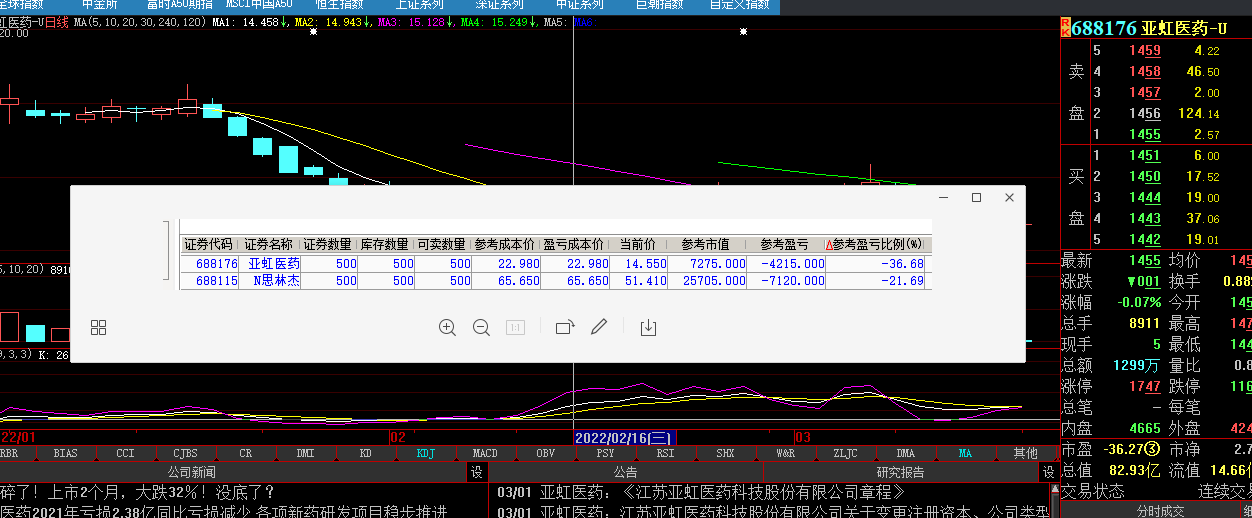
Task: Select the KDJ indicator tab
Action: point(425,453)
